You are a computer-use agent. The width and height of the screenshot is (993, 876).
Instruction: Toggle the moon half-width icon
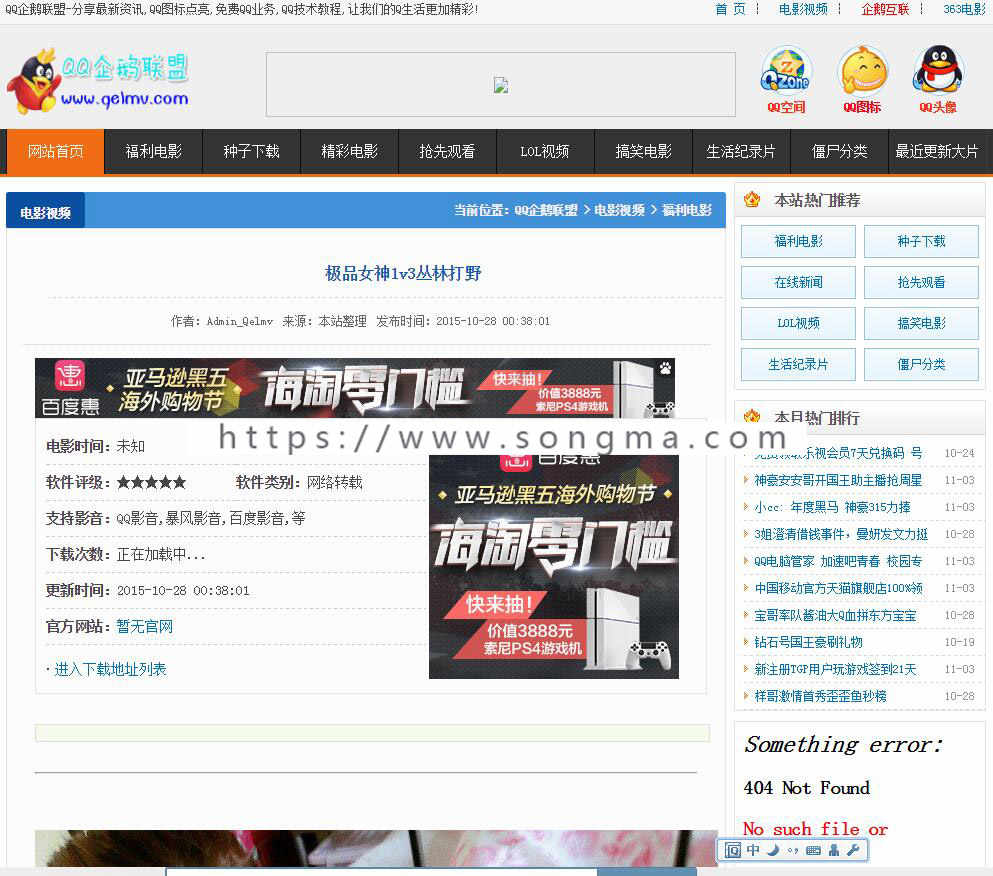pos(773,850)
